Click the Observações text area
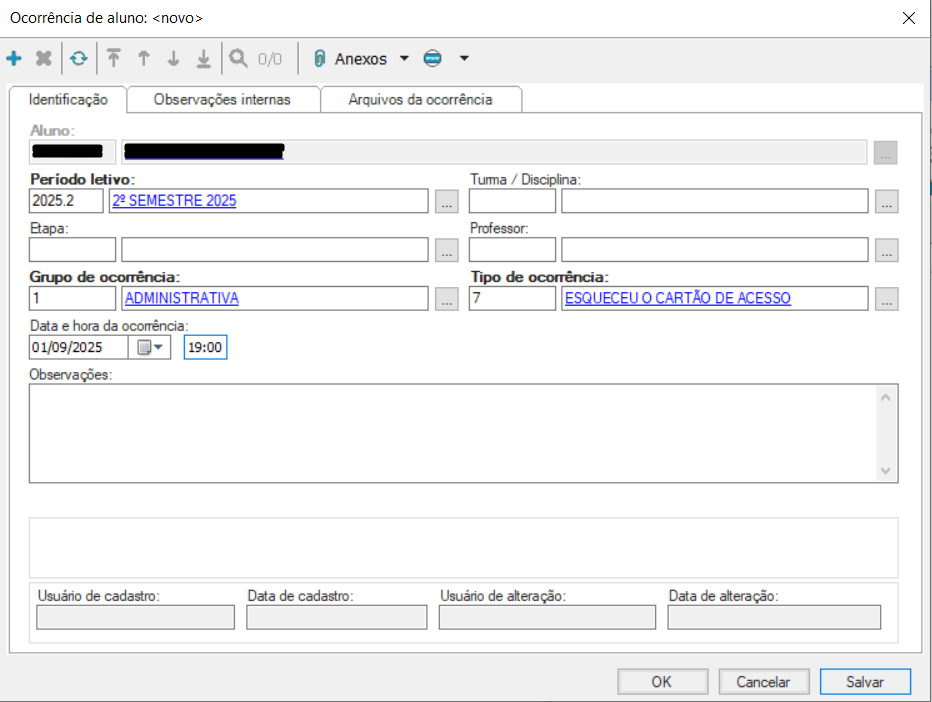 tap(452, 433)
